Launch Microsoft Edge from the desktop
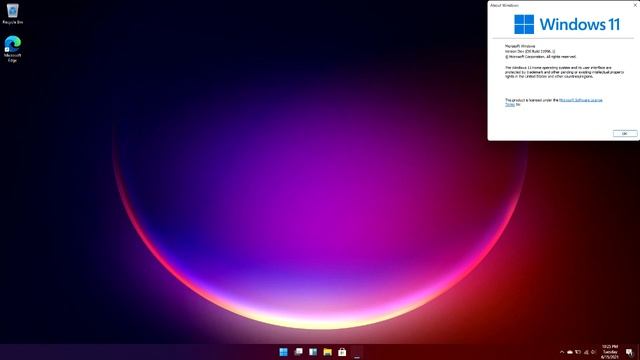 pyautogui.click(x=12, y=49)
